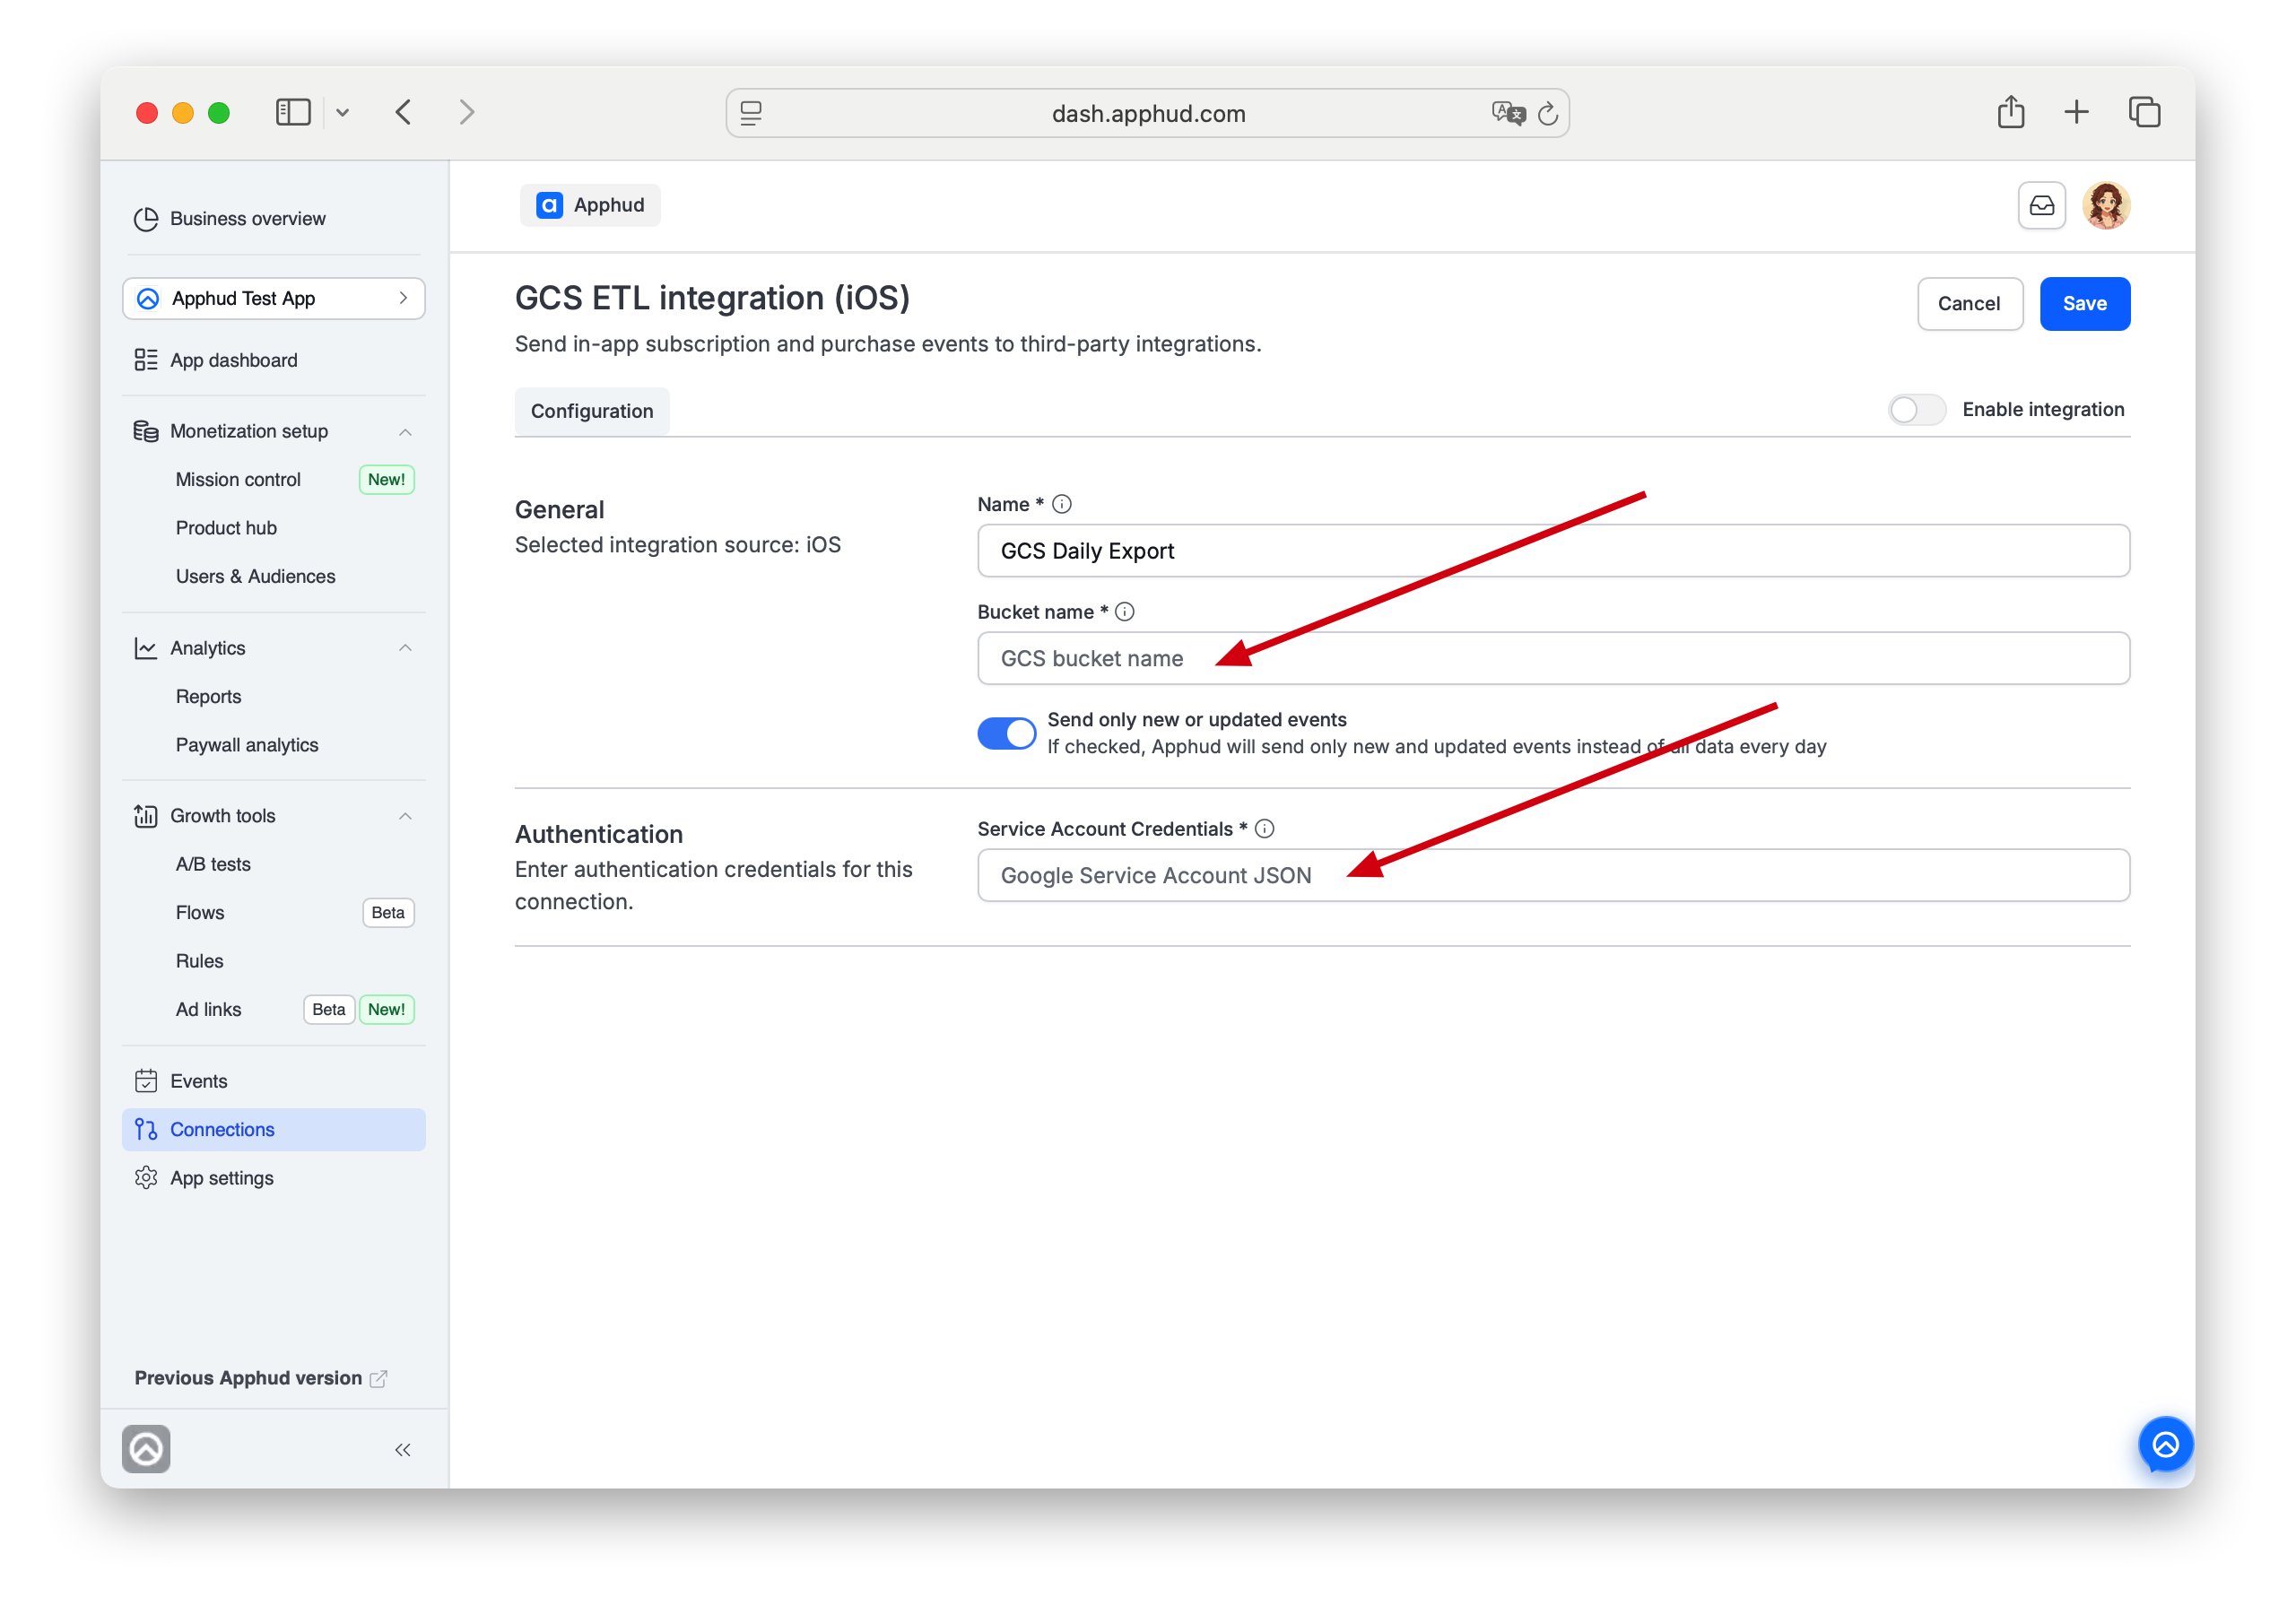Open Previous Apphud version link

click(x=260, y=1378)
